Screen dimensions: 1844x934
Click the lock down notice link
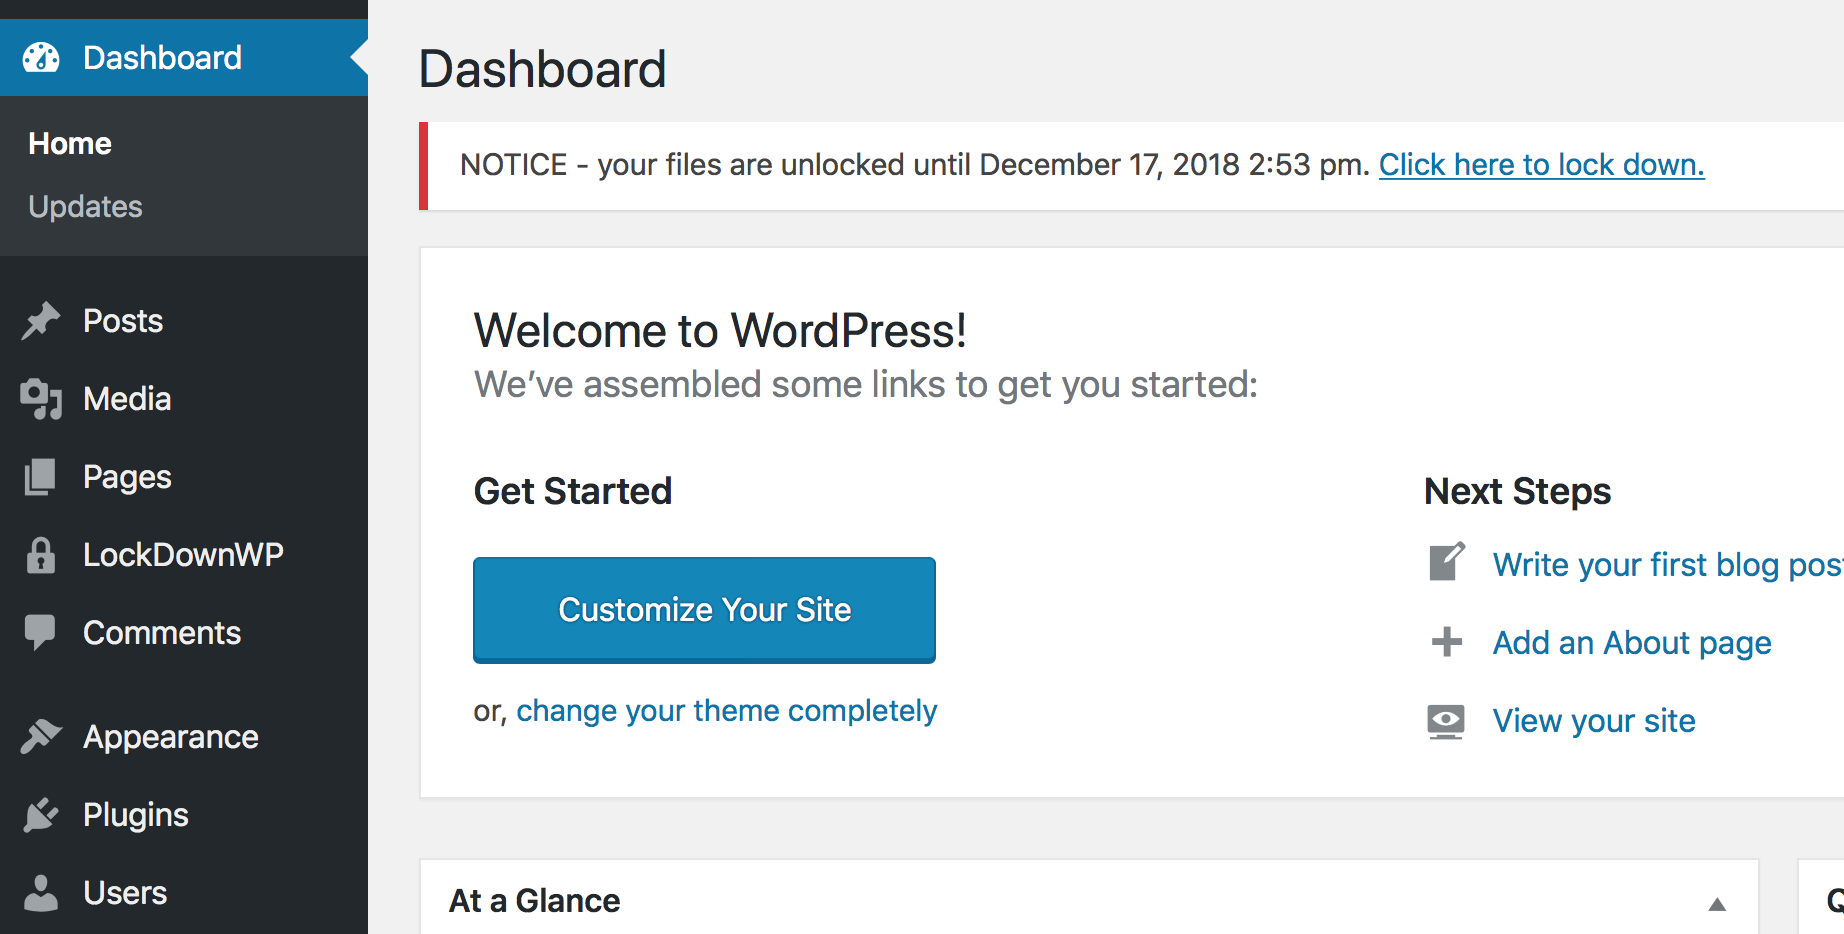click(1541, 165)
